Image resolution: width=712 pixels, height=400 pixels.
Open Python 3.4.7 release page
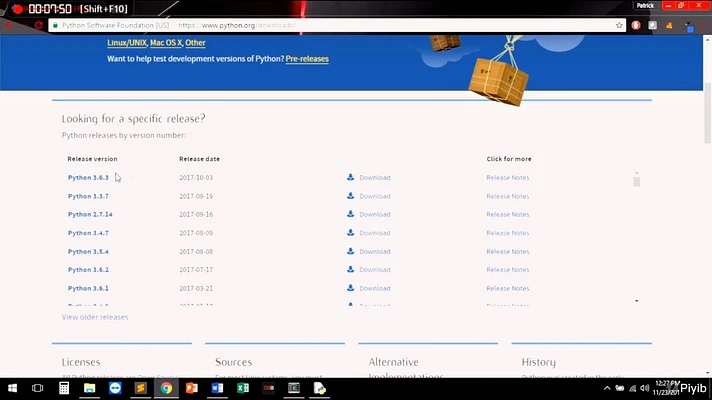coord(88,233)
